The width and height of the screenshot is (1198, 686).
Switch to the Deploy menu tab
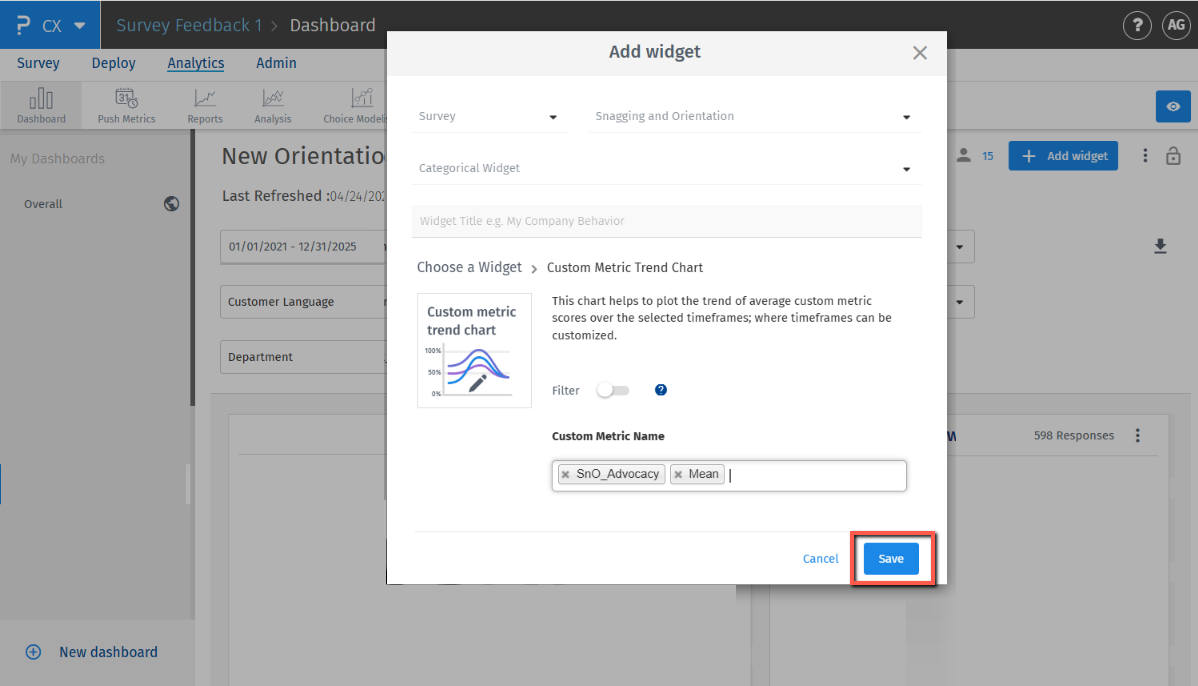113,63
